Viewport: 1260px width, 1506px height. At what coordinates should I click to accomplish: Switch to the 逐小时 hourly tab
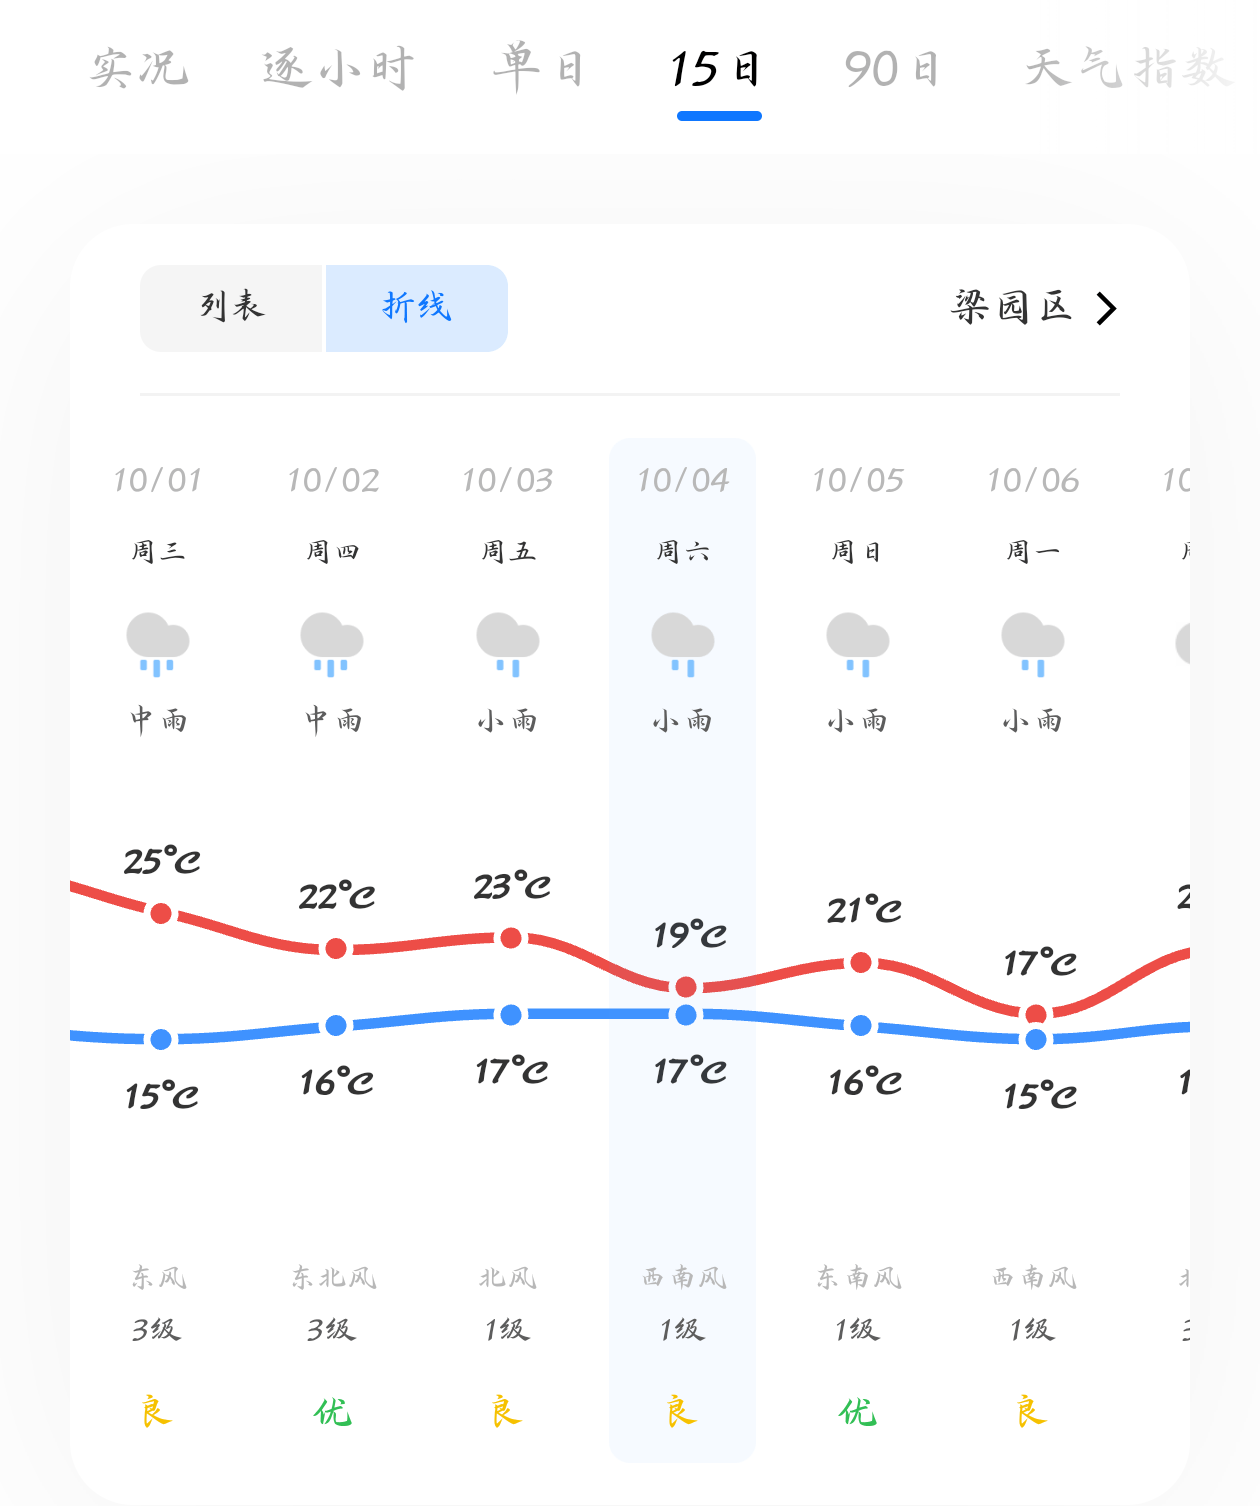(338, 69)
